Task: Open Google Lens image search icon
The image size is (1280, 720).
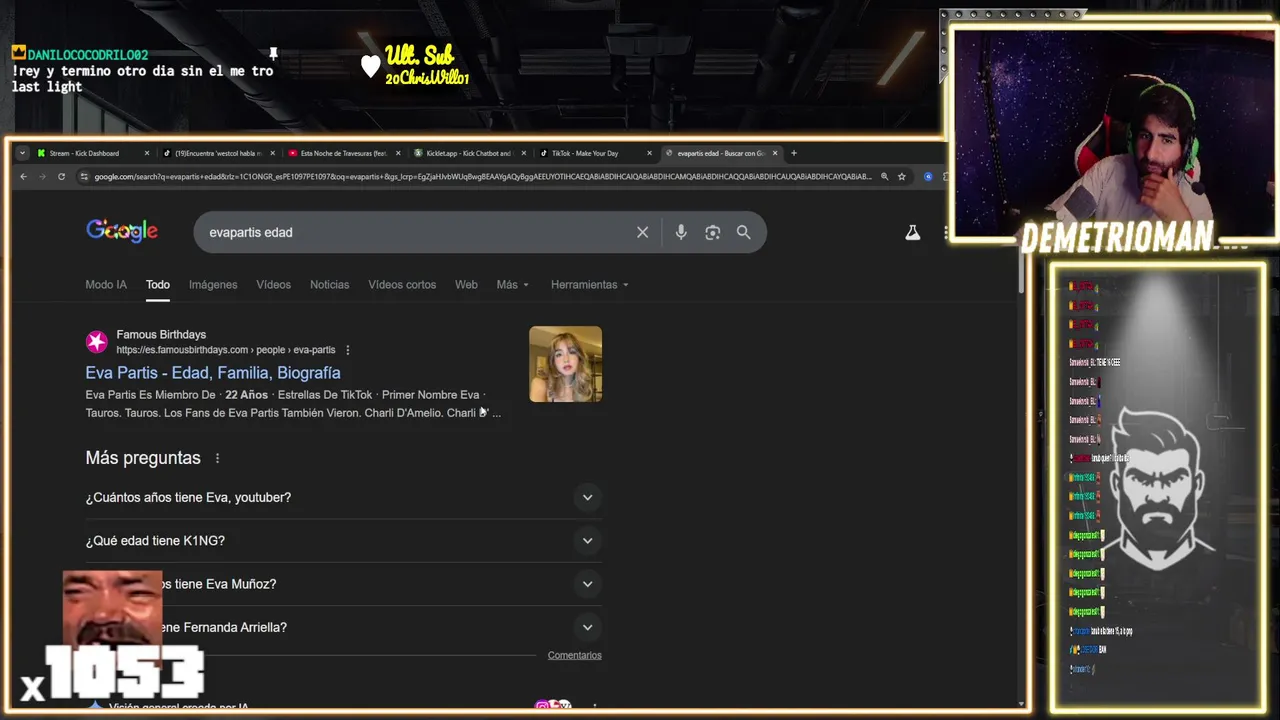Action: point(712,232)
